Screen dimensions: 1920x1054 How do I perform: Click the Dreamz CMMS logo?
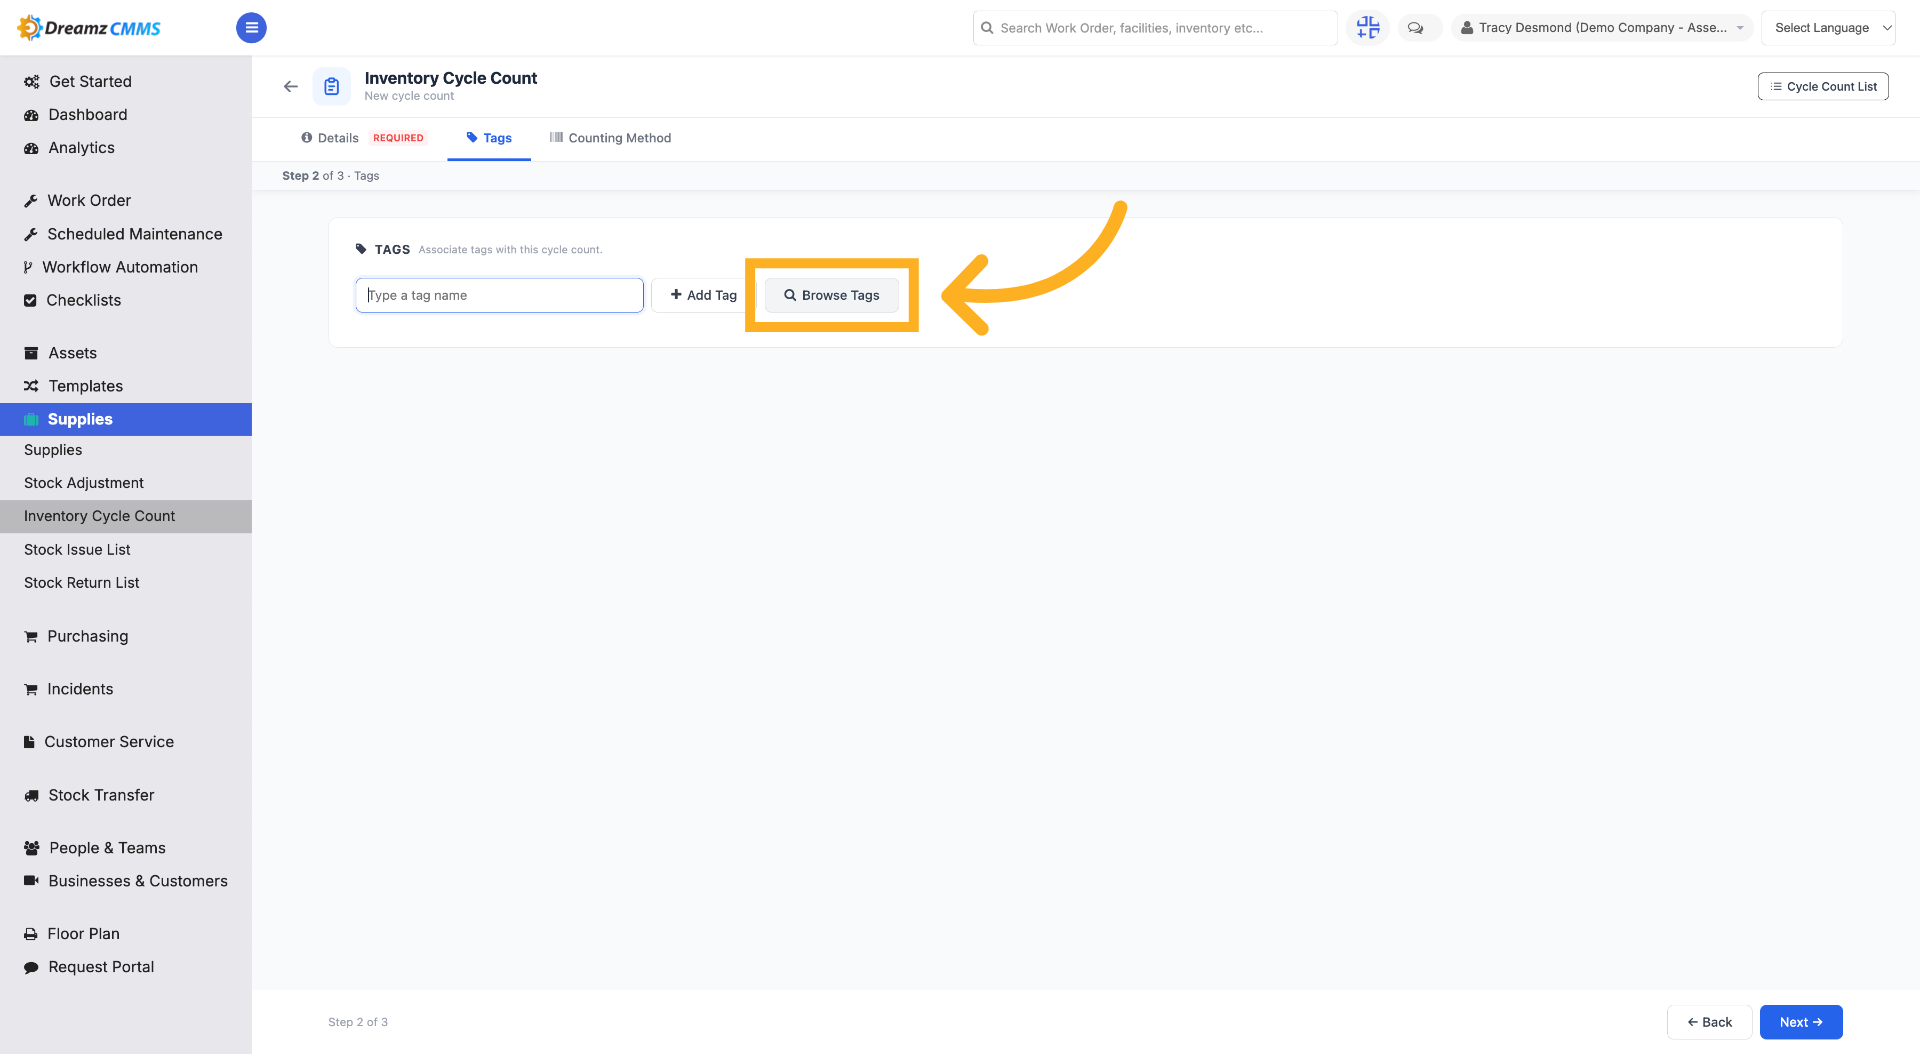click(x=89, y=28)
